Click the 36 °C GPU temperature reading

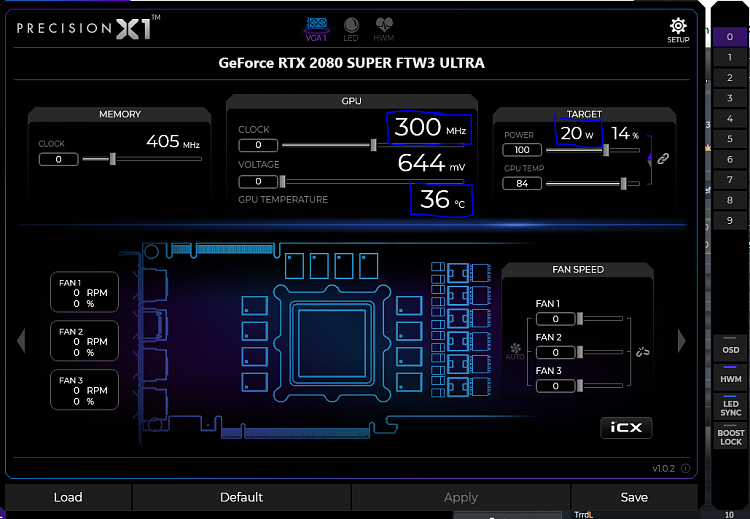442,200
